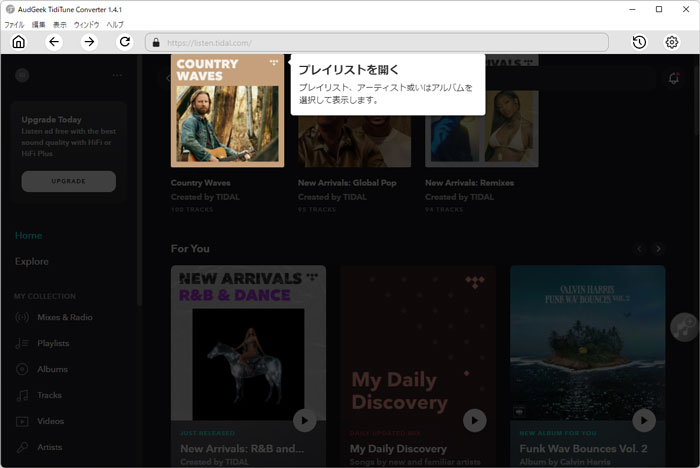The width and height of the screenshot is (700, 468).
Task: Show next For You items
Action: [x=658, y=249]
